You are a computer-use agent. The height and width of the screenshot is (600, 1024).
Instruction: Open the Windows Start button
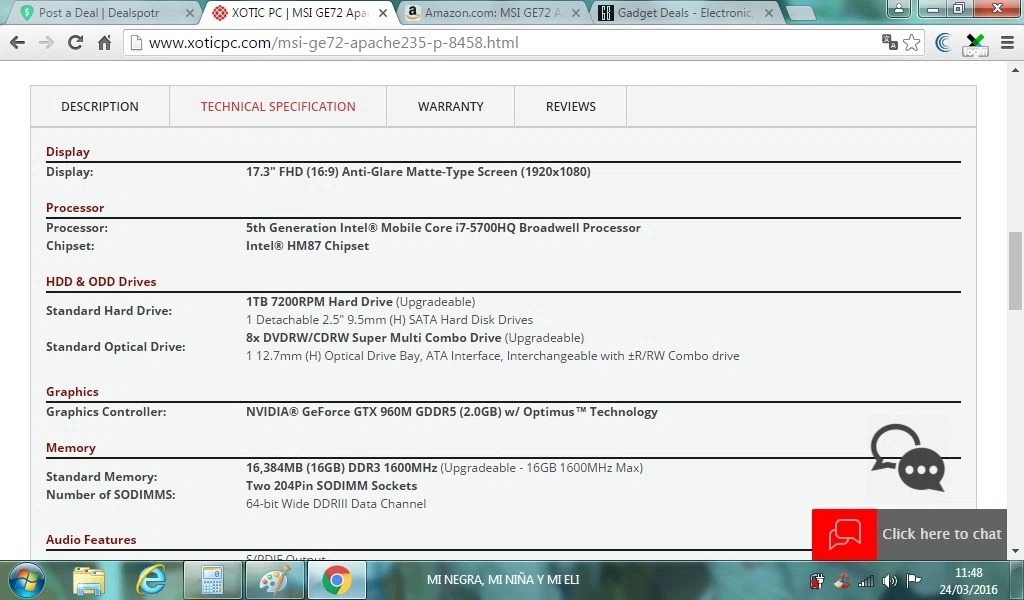pyautogui.click(x=25, y=580)
